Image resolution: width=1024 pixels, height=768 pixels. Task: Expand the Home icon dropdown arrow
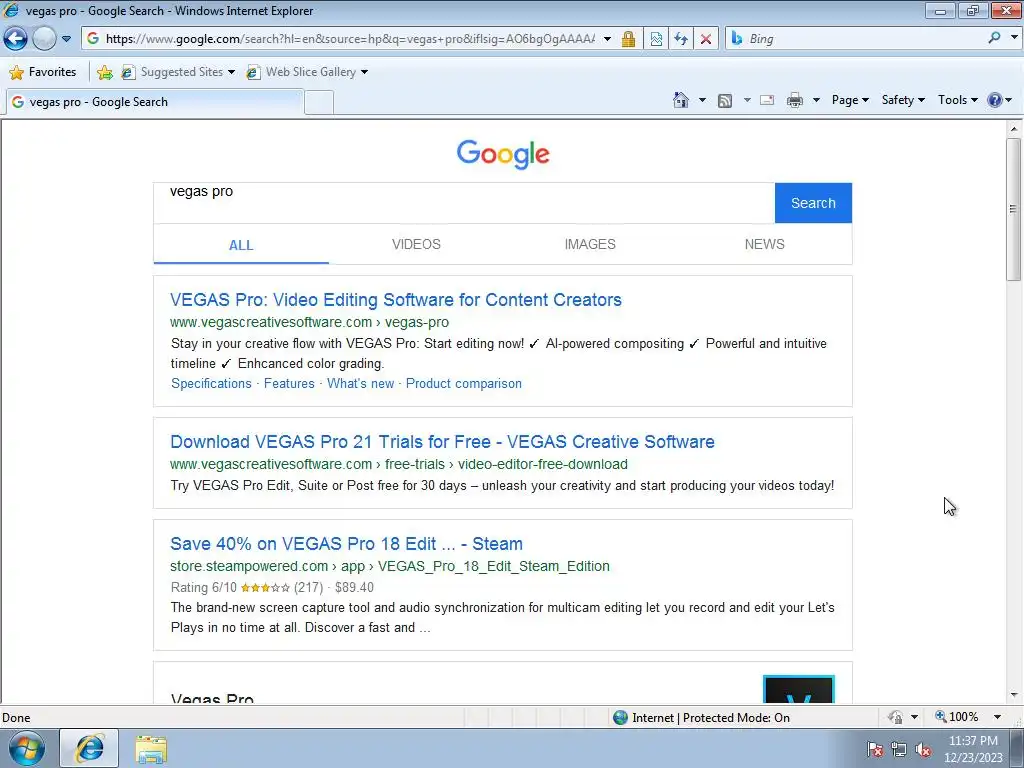point(702,100)
